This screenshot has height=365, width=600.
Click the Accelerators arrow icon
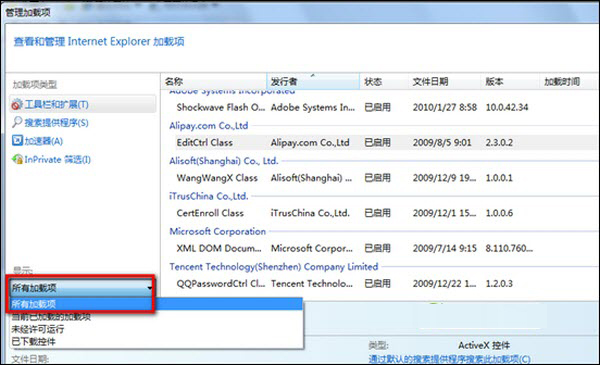17,141
